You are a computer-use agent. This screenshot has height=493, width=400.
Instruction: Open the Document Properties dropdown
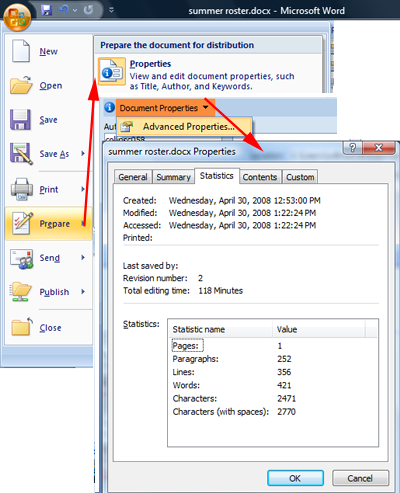click(165, 108)
